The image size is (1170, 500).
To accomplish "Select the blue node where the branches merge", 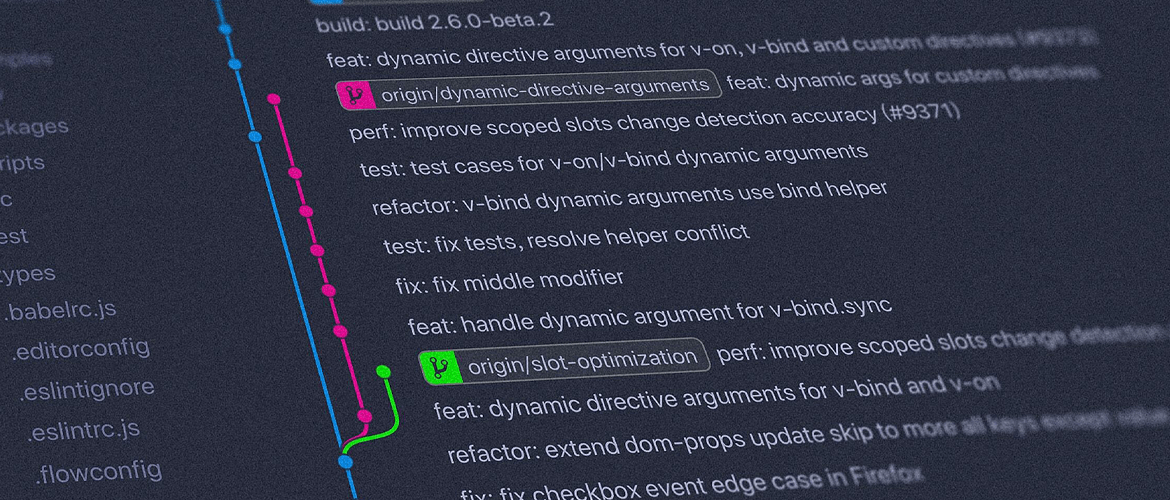I will click(346, 461).
